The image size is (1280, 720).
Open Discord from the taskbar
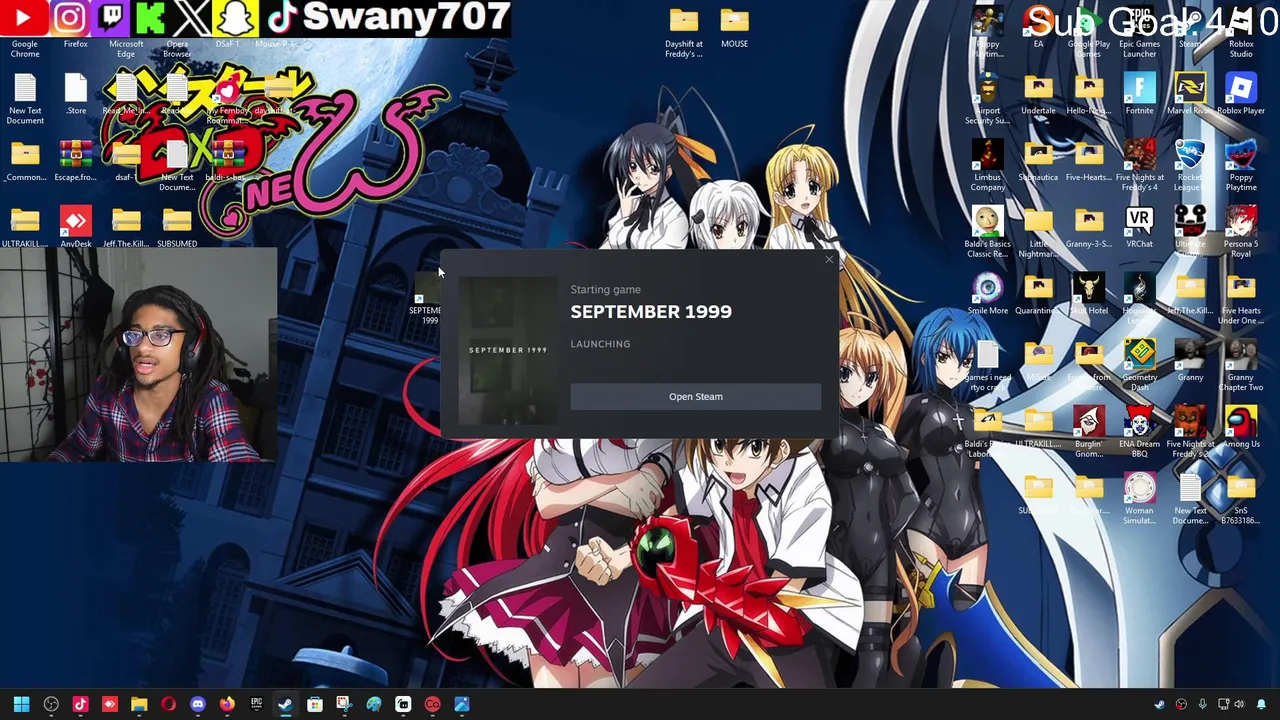tap(198, 704)
